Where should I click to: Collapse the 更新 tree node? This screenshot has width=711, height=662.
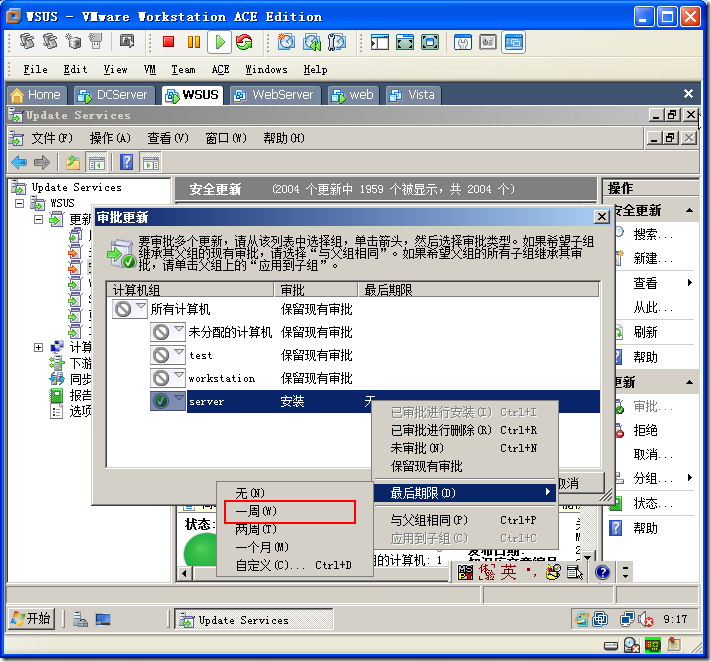coord(39,219)
